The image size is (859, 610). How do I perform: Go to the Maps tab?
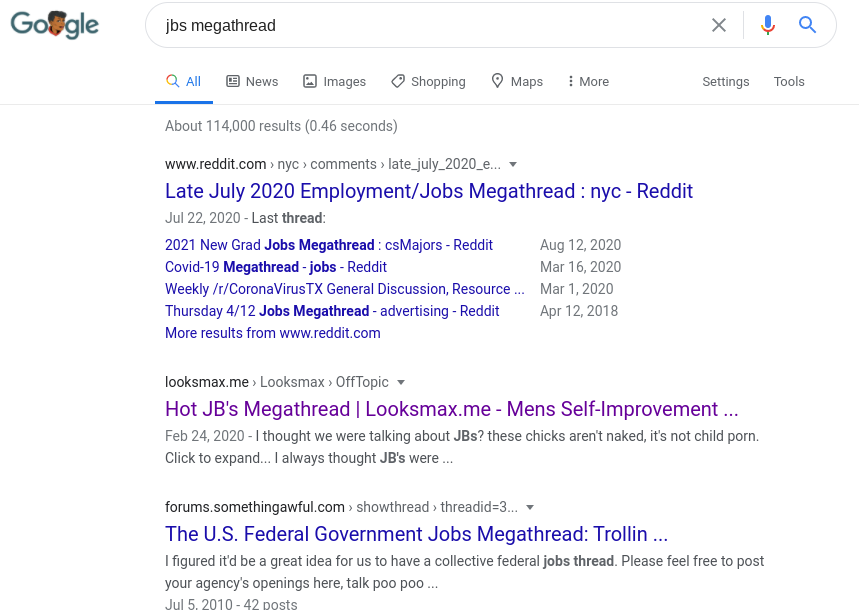(x=517, y=82)
